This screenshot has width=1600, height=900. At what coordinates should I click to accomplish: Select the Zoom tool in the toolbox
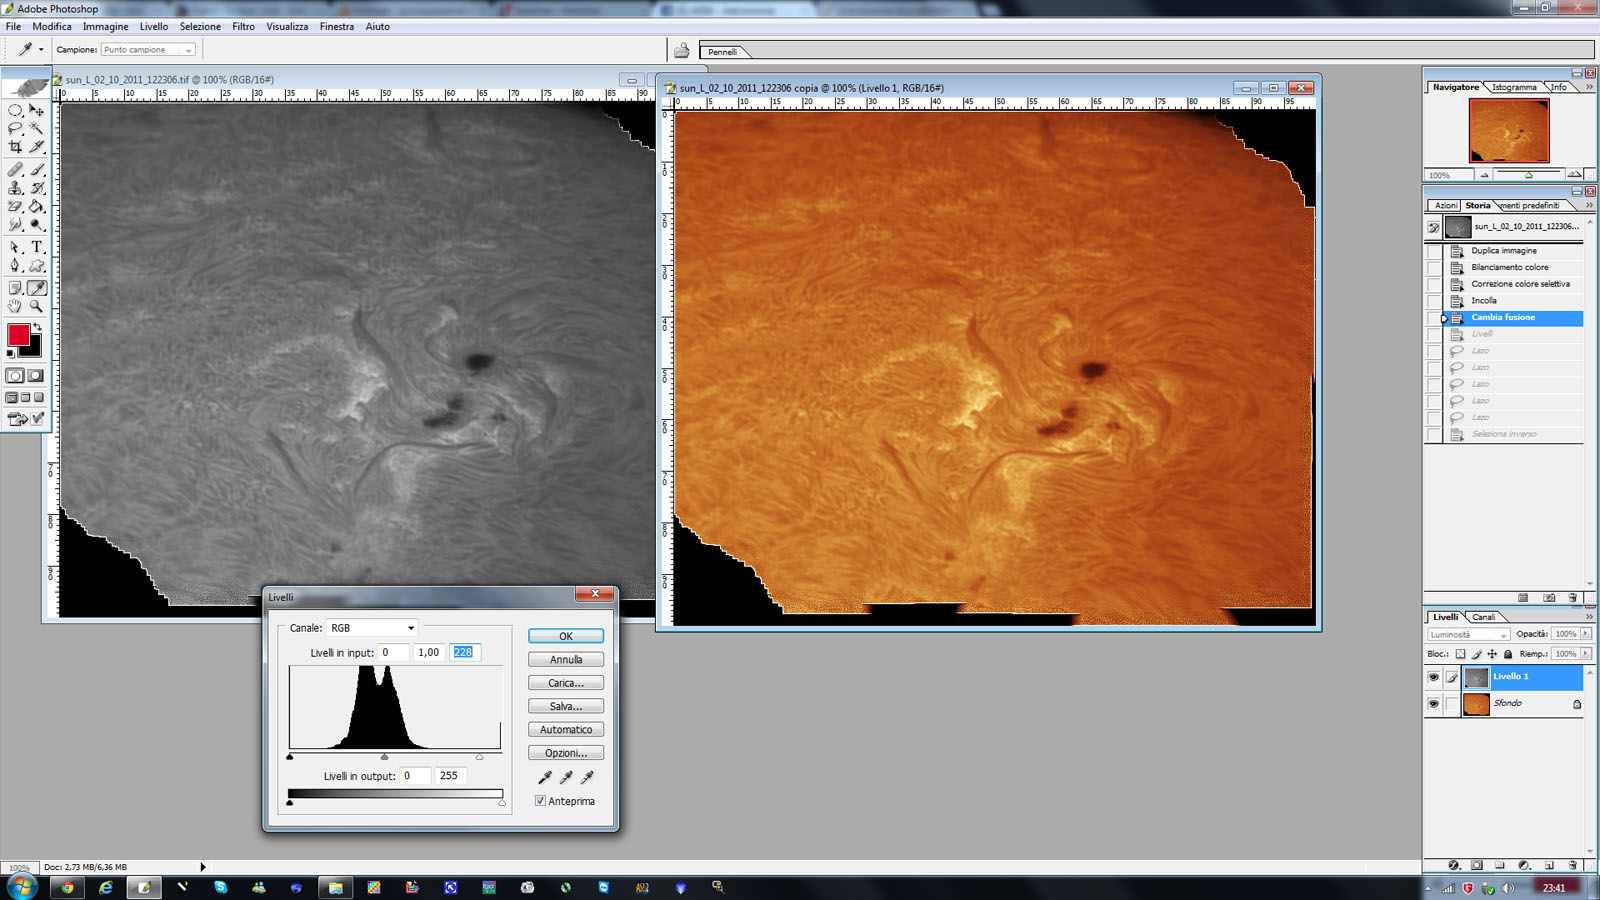pyautogui.click(x=37, y=307)
